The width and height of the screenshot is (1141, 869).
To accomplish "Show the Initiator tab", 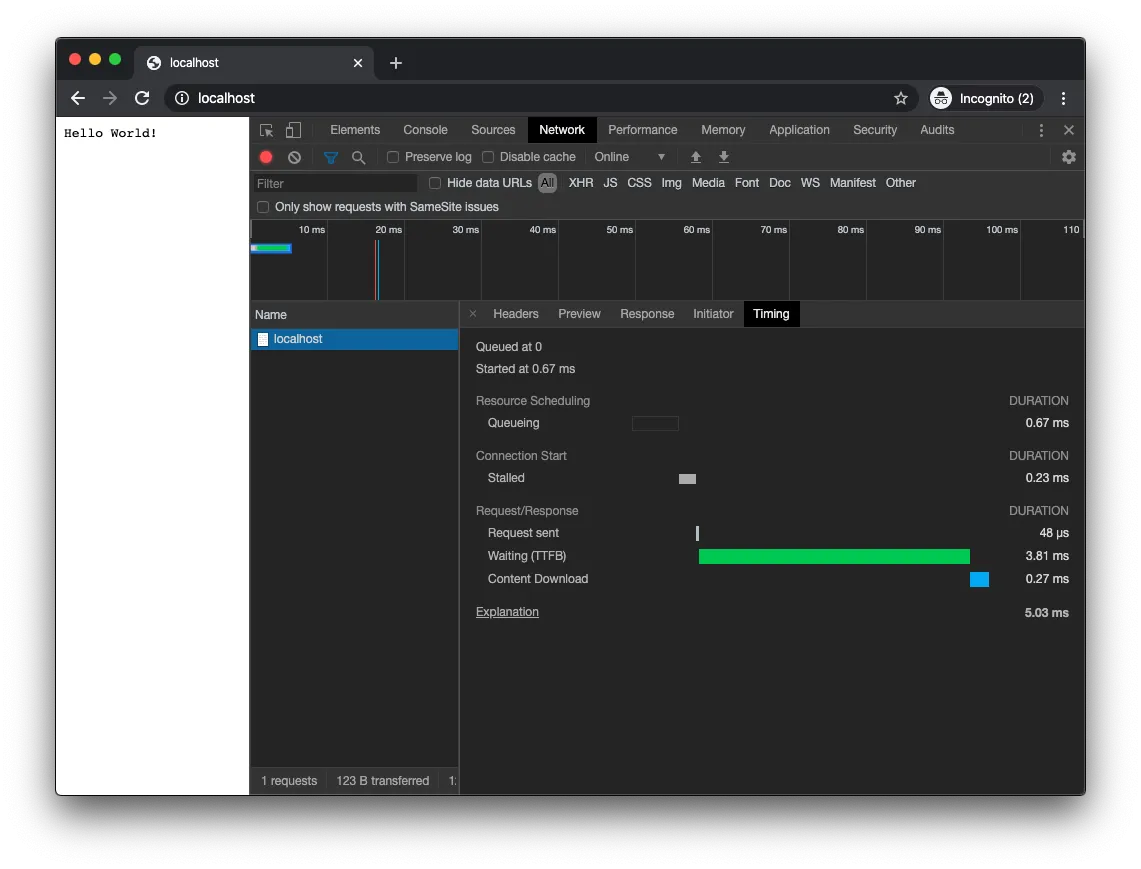I will click(713, 314).
